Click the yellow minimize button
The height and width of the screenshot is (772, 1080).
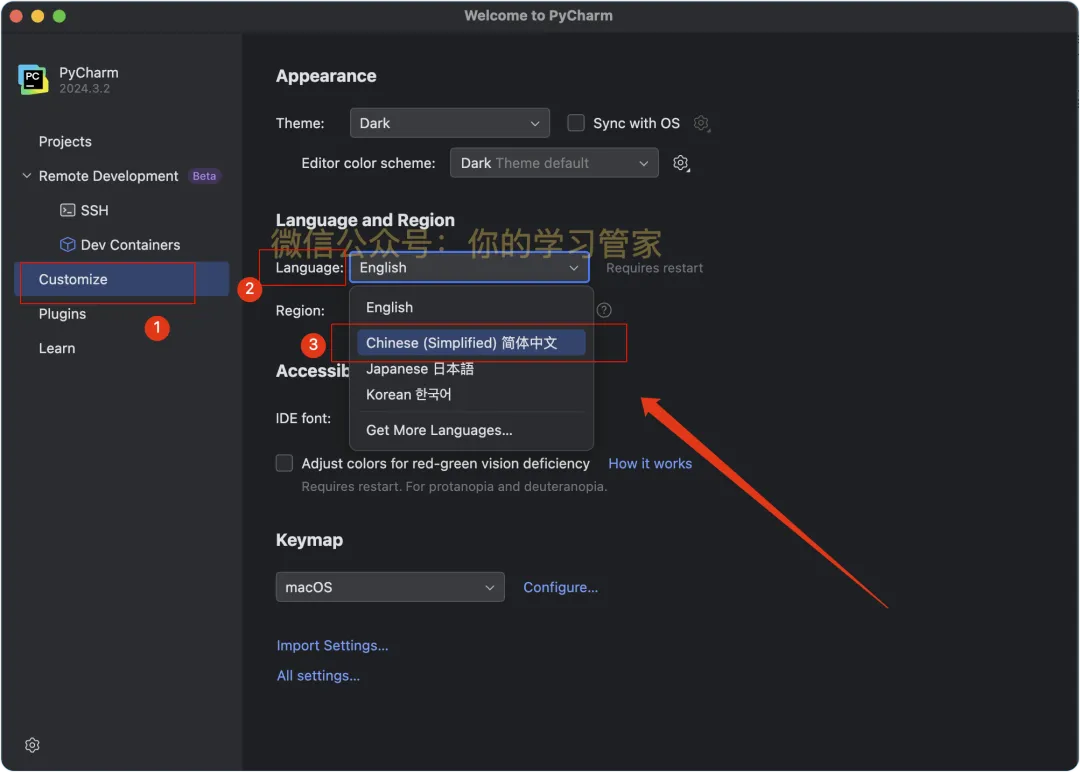point(38,16)
